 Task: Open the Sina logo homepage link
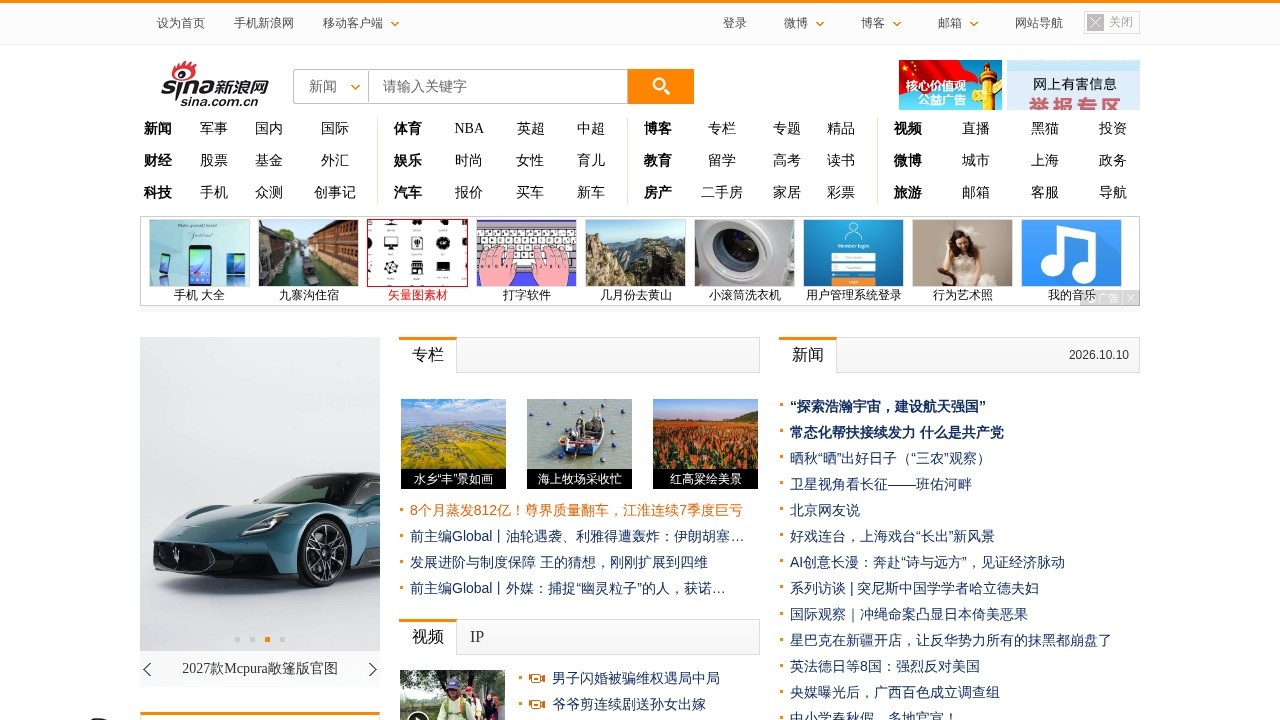[x=215, y=84]
